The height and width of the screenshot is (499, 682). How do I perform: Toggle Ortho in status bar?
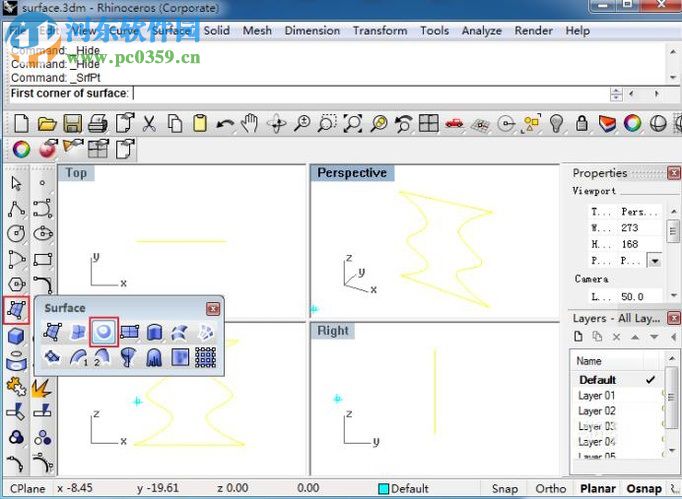551,489
